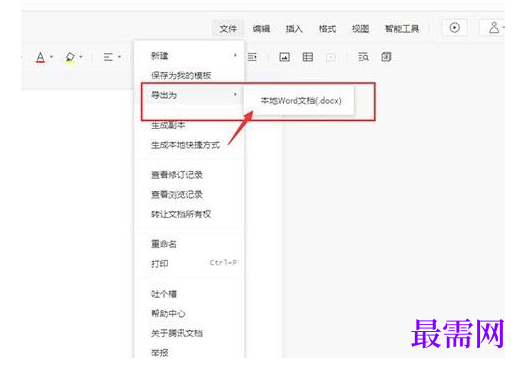
Task: Open 查看修订记录
Action: click(189, 175)
